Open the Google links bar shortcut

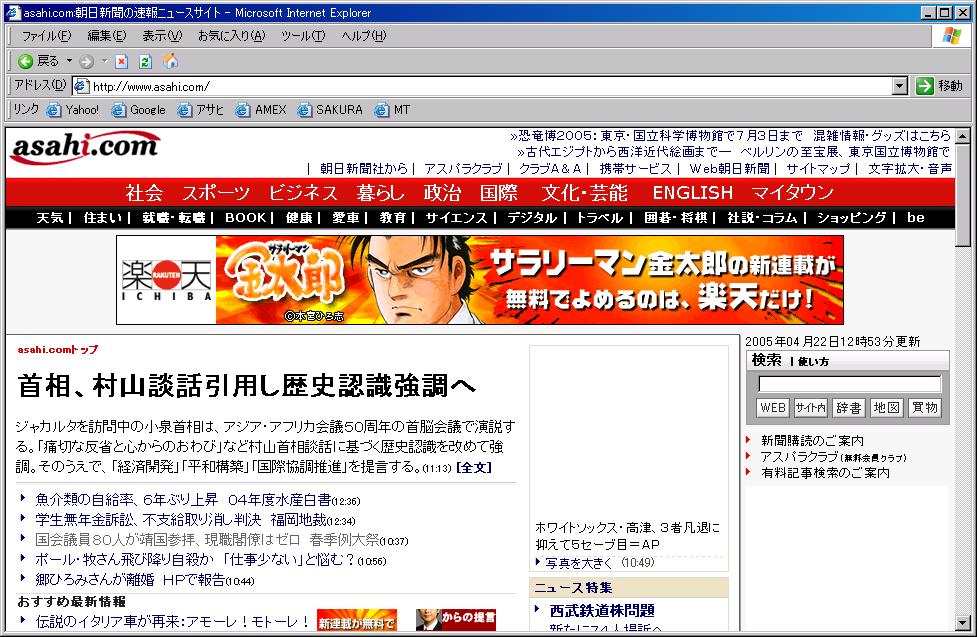click(x=139, y=110)
